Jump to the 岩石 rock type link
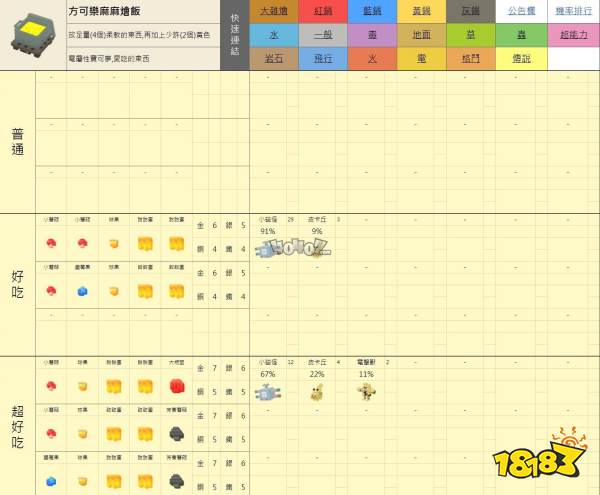 [x=274, y=59]
